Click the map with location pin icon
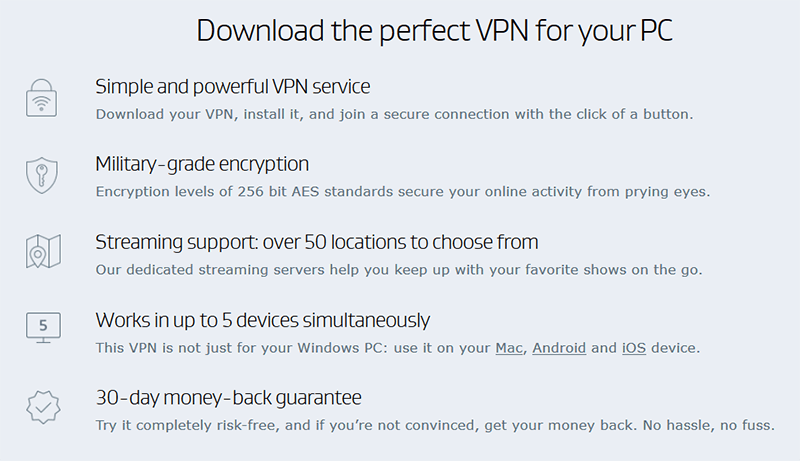Viewport: 800px width, 461px height. click(x=43, y=251)
